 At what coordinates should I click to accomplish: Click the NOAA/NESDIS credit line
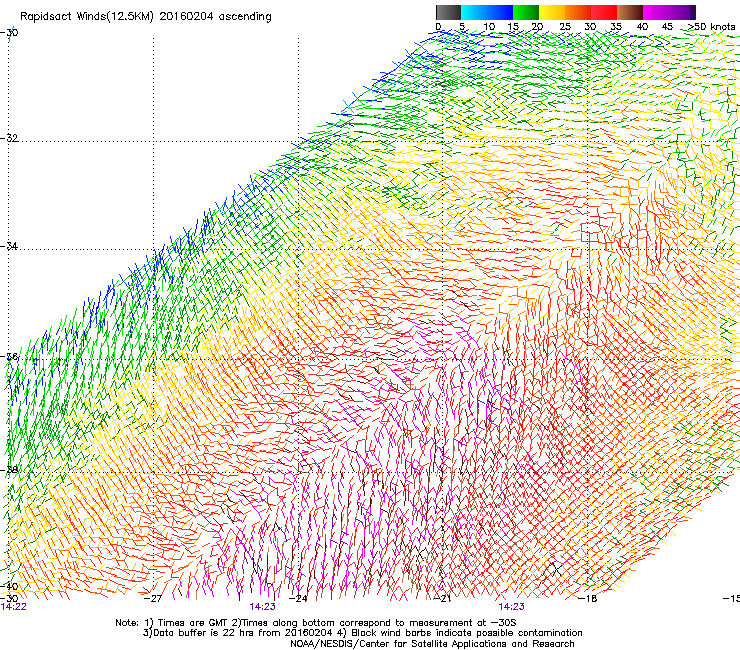coord(432,644)
